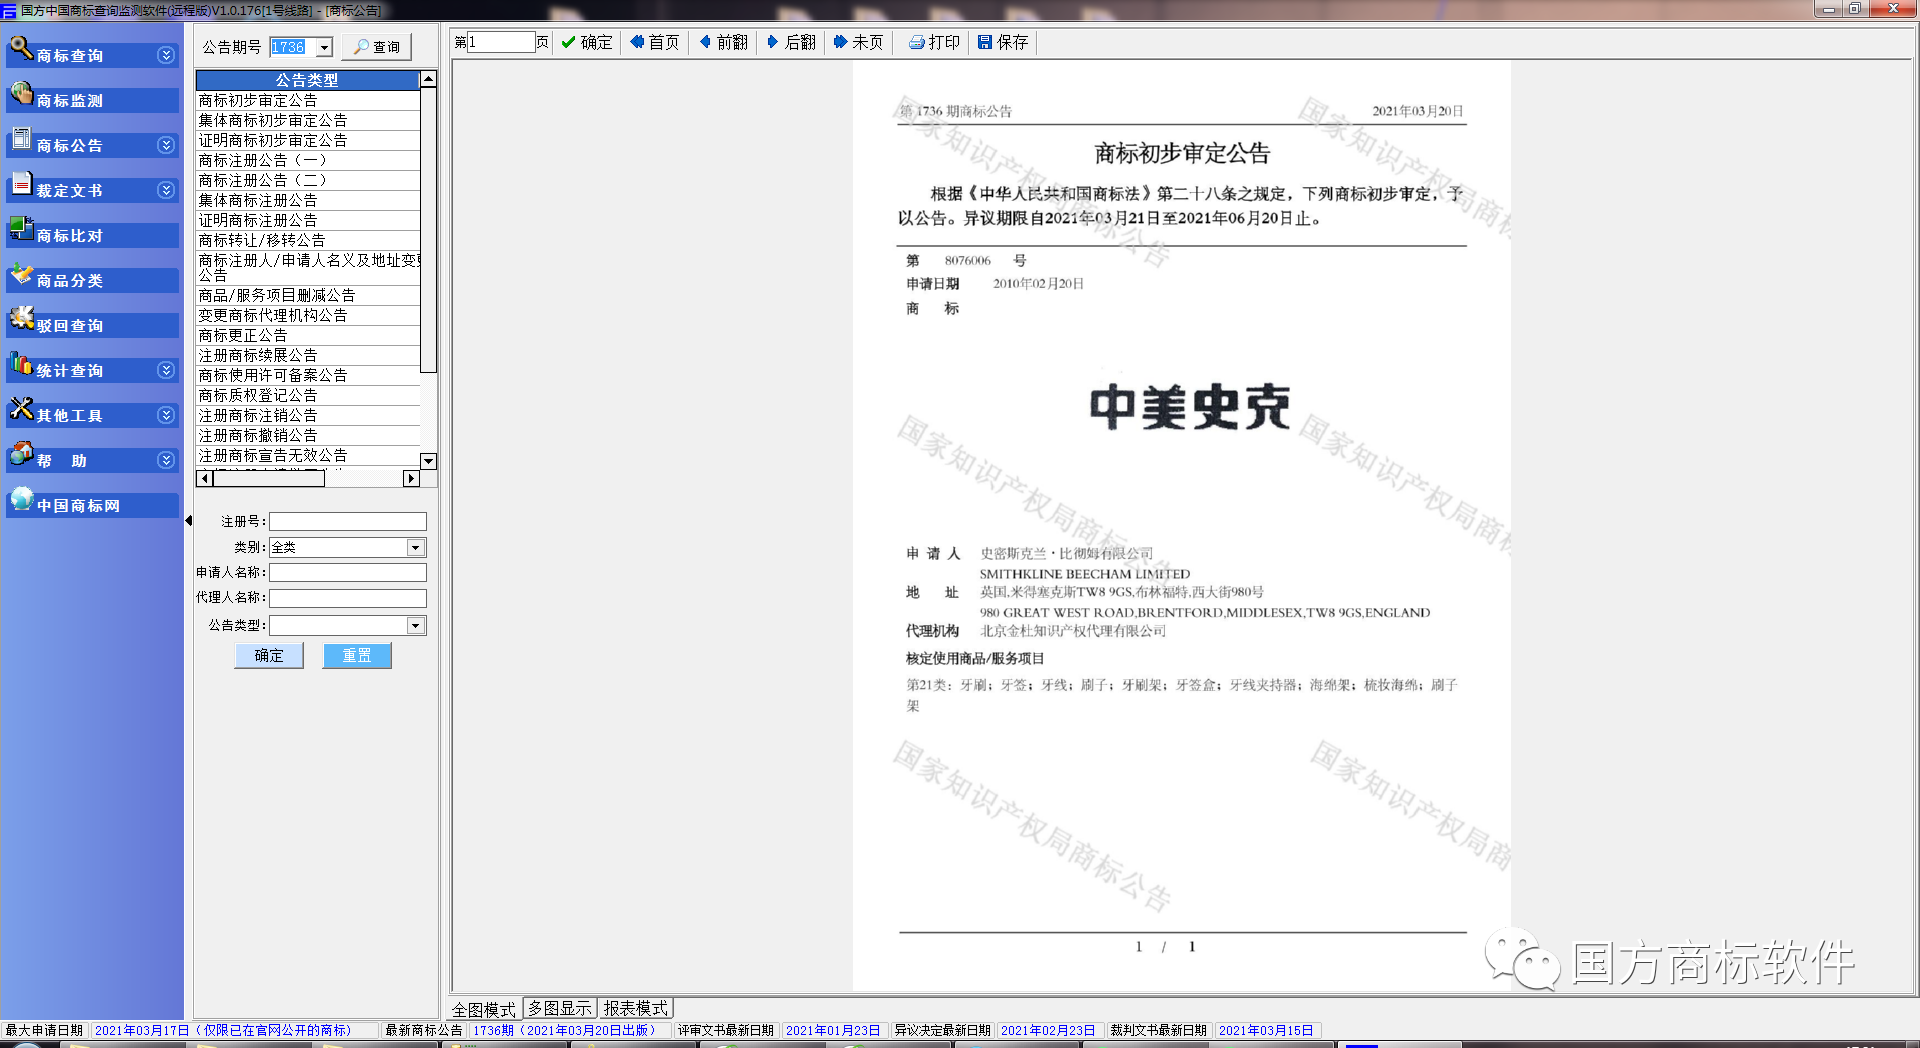Select the 商标比对 sidebar icon
The image size is (1920, 1048).
21,230
